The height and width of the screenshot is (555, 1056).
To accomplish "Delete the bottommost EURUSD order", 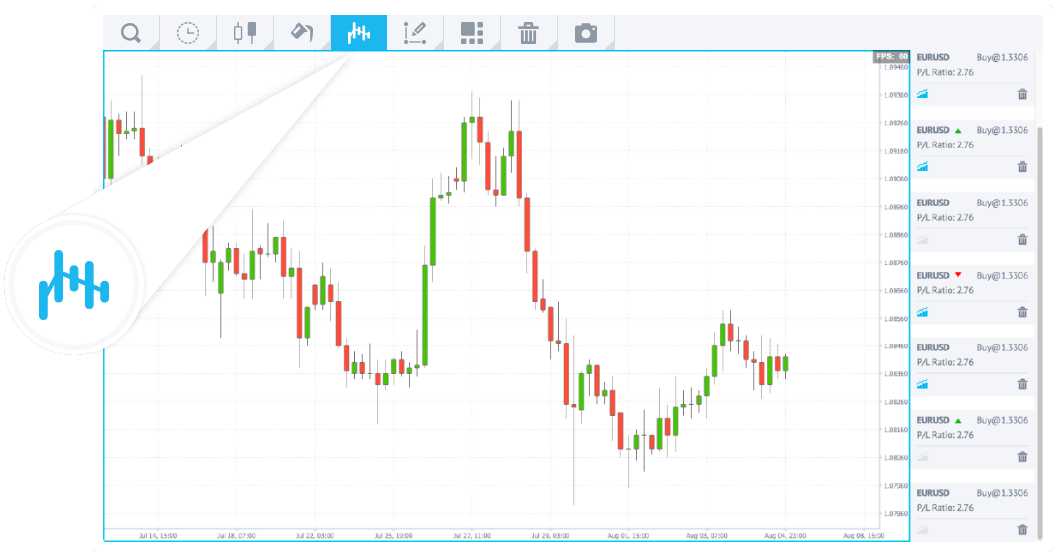I will (x=1022, y=530).
